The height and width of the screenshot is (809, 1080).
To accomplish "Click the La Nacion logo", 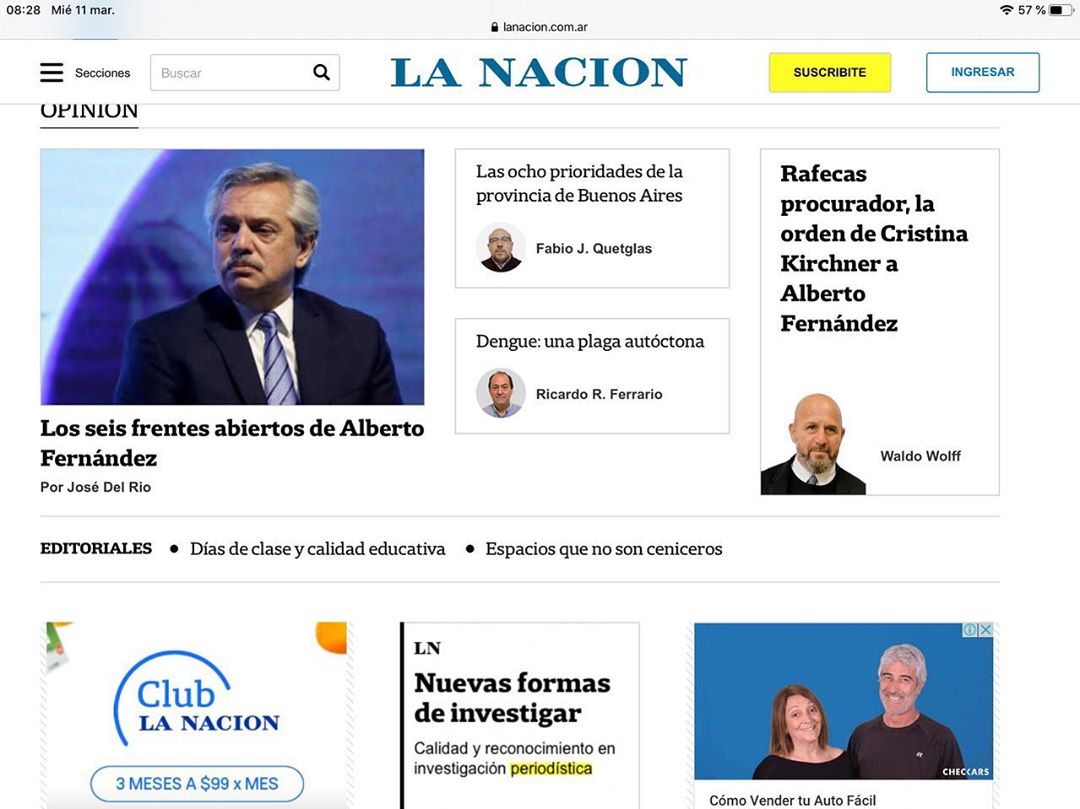I will 539,72.
